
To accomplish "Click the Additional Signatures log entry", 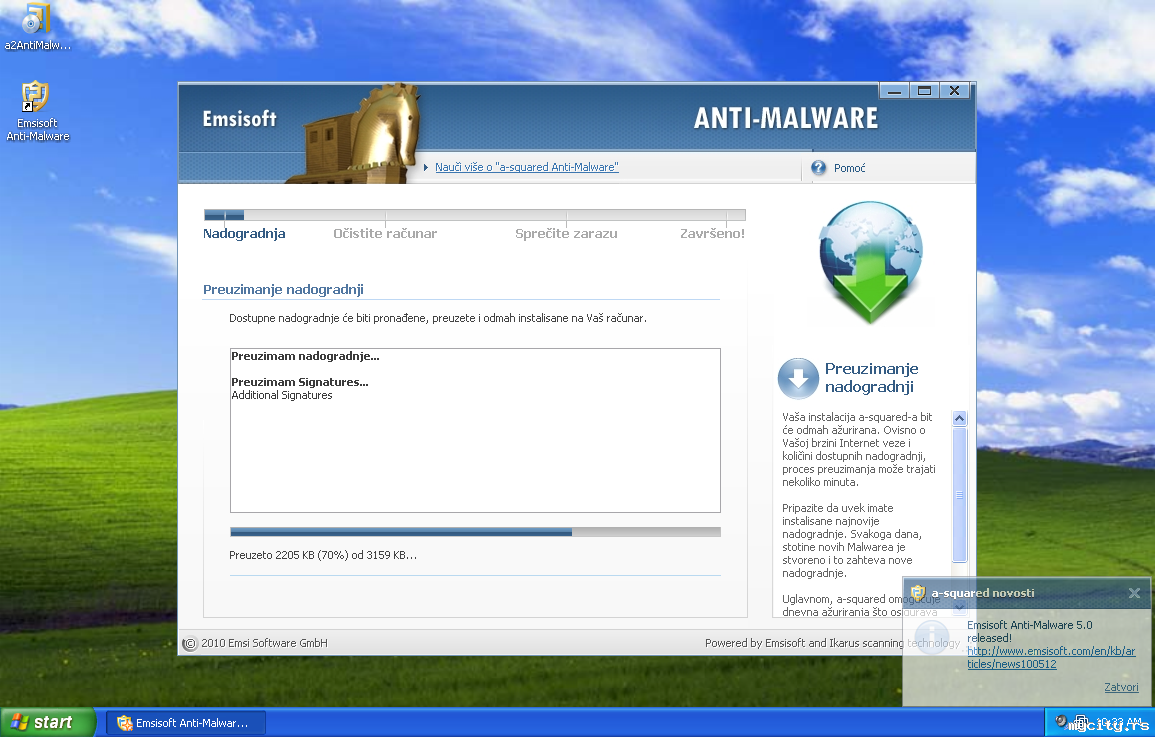I will [x=281, y=395].
